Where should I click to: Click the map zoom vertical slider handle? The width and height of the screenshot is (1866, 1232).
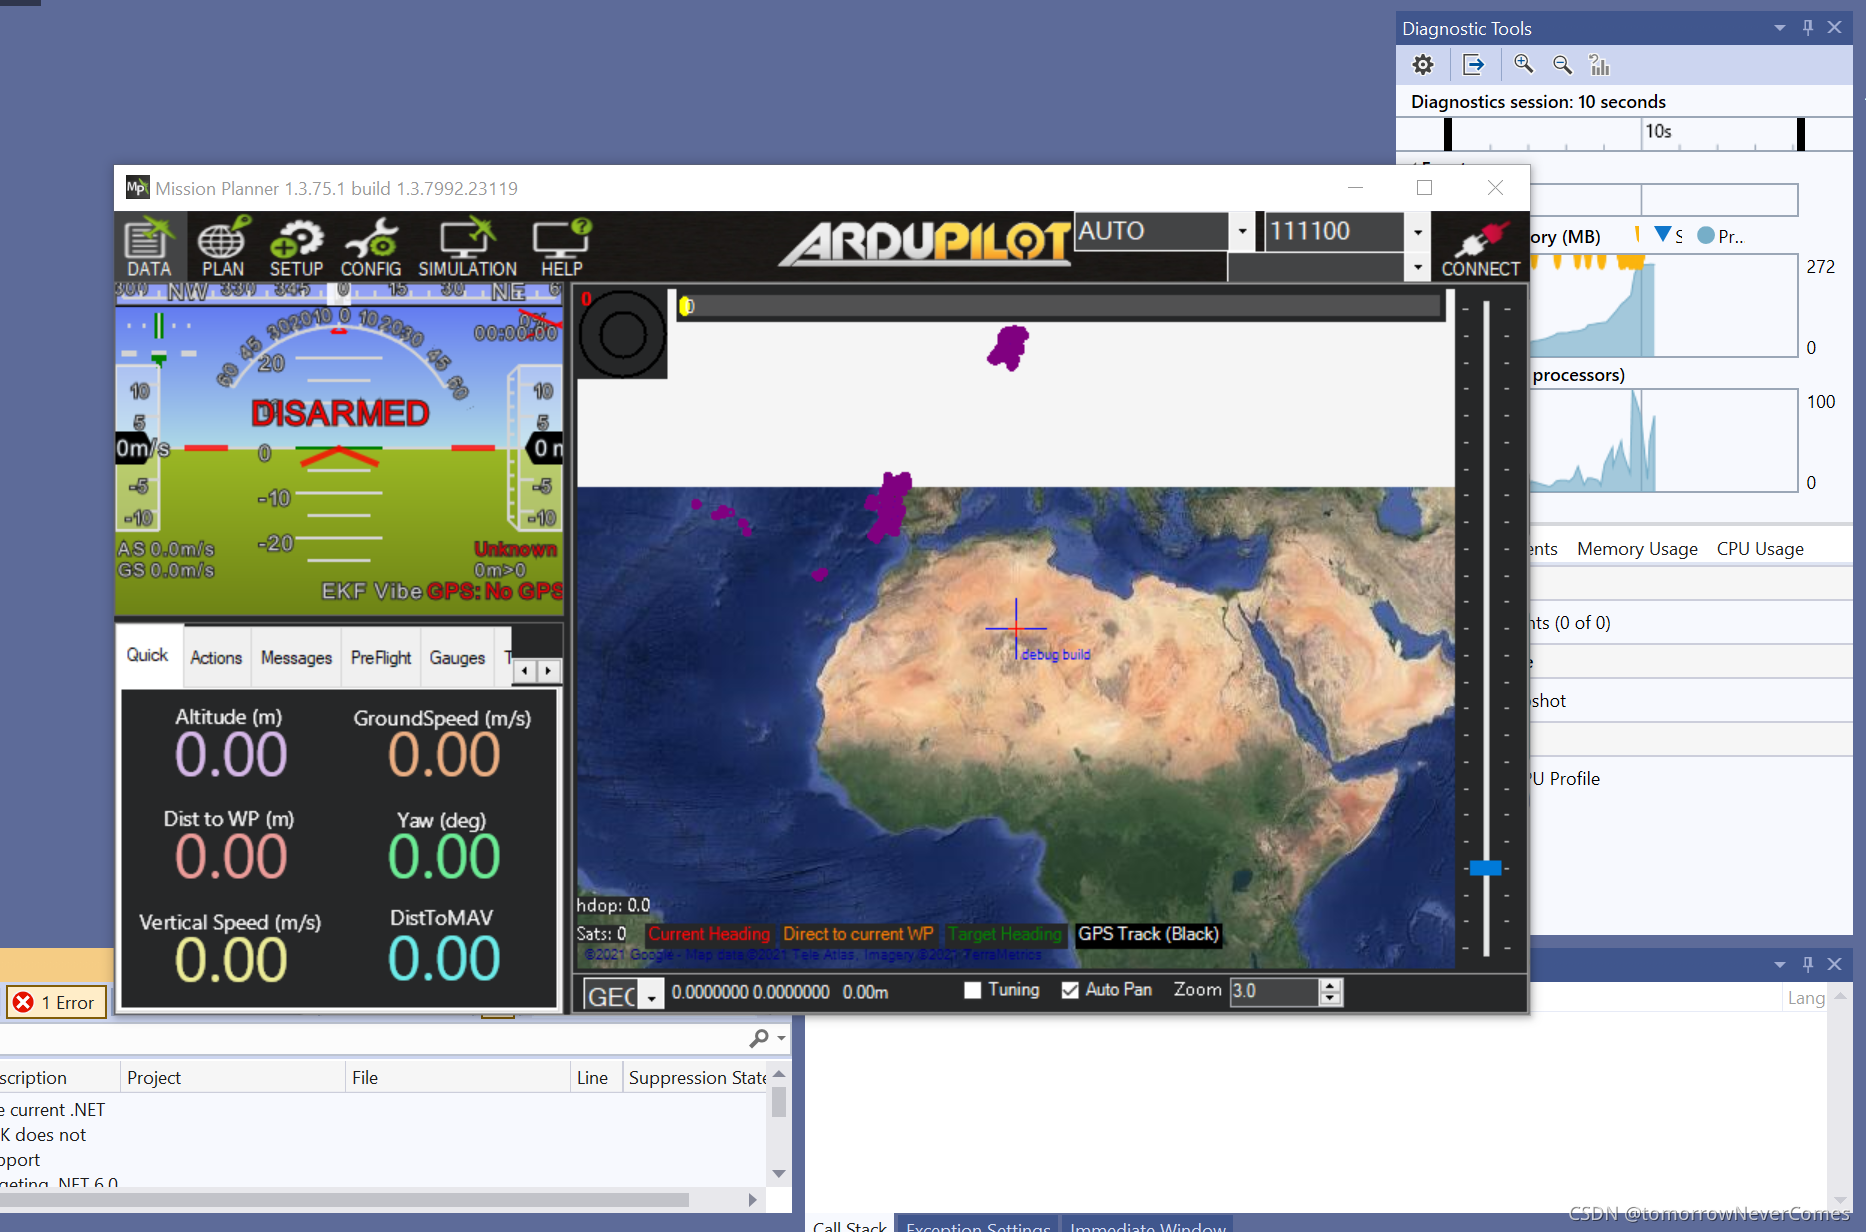[1485, 867]
